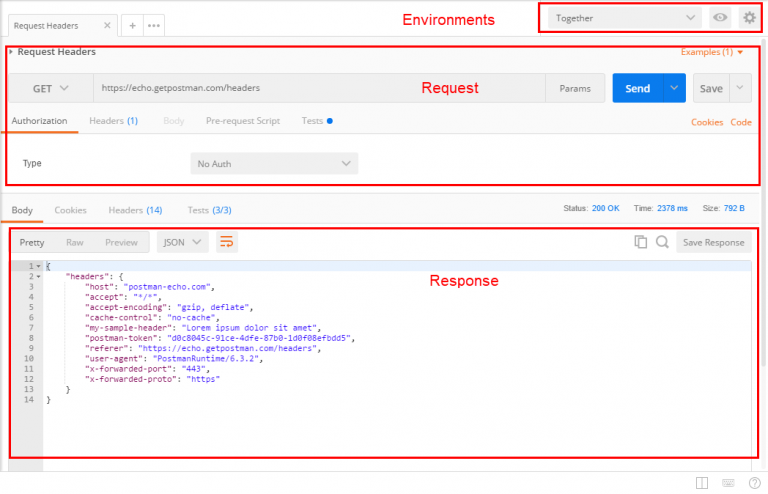Search the response body magnifier icon
This screenshot has width=768, height=494.
click(662, 242)
